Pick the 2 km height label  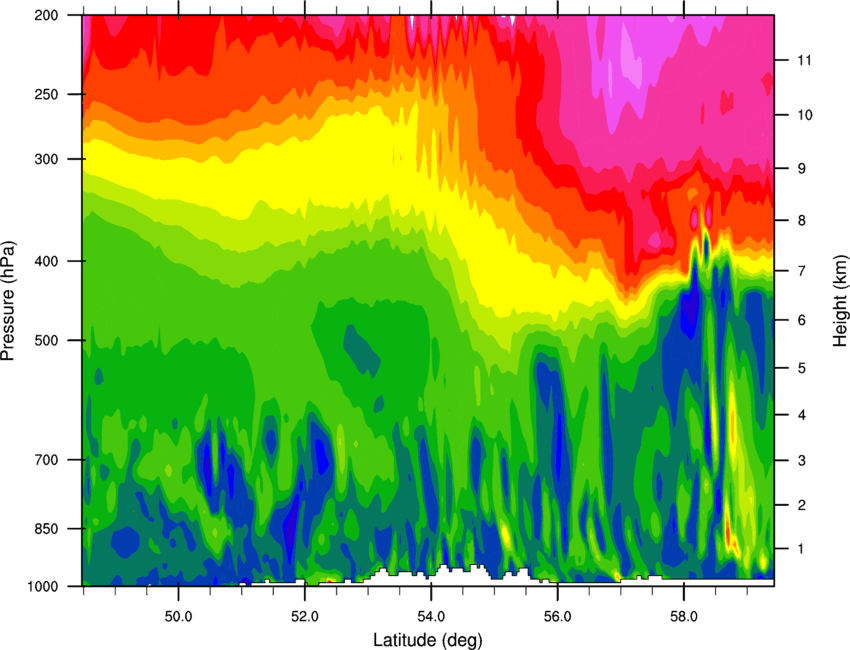tap(802, 505)
